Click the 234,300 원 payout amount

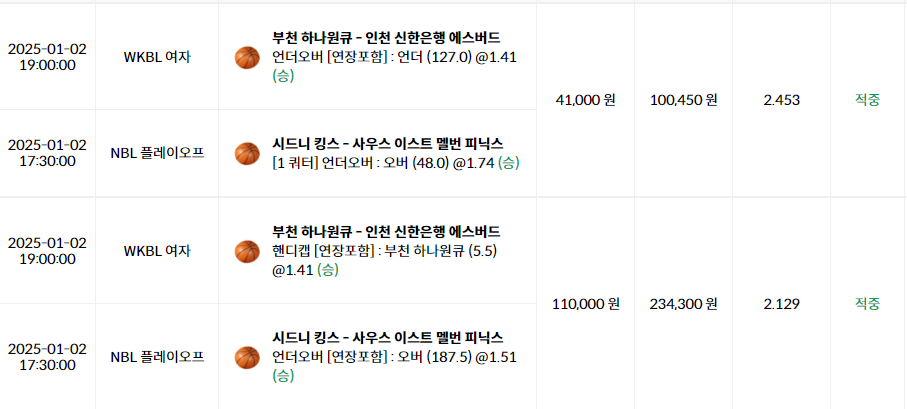coord(684,304)
